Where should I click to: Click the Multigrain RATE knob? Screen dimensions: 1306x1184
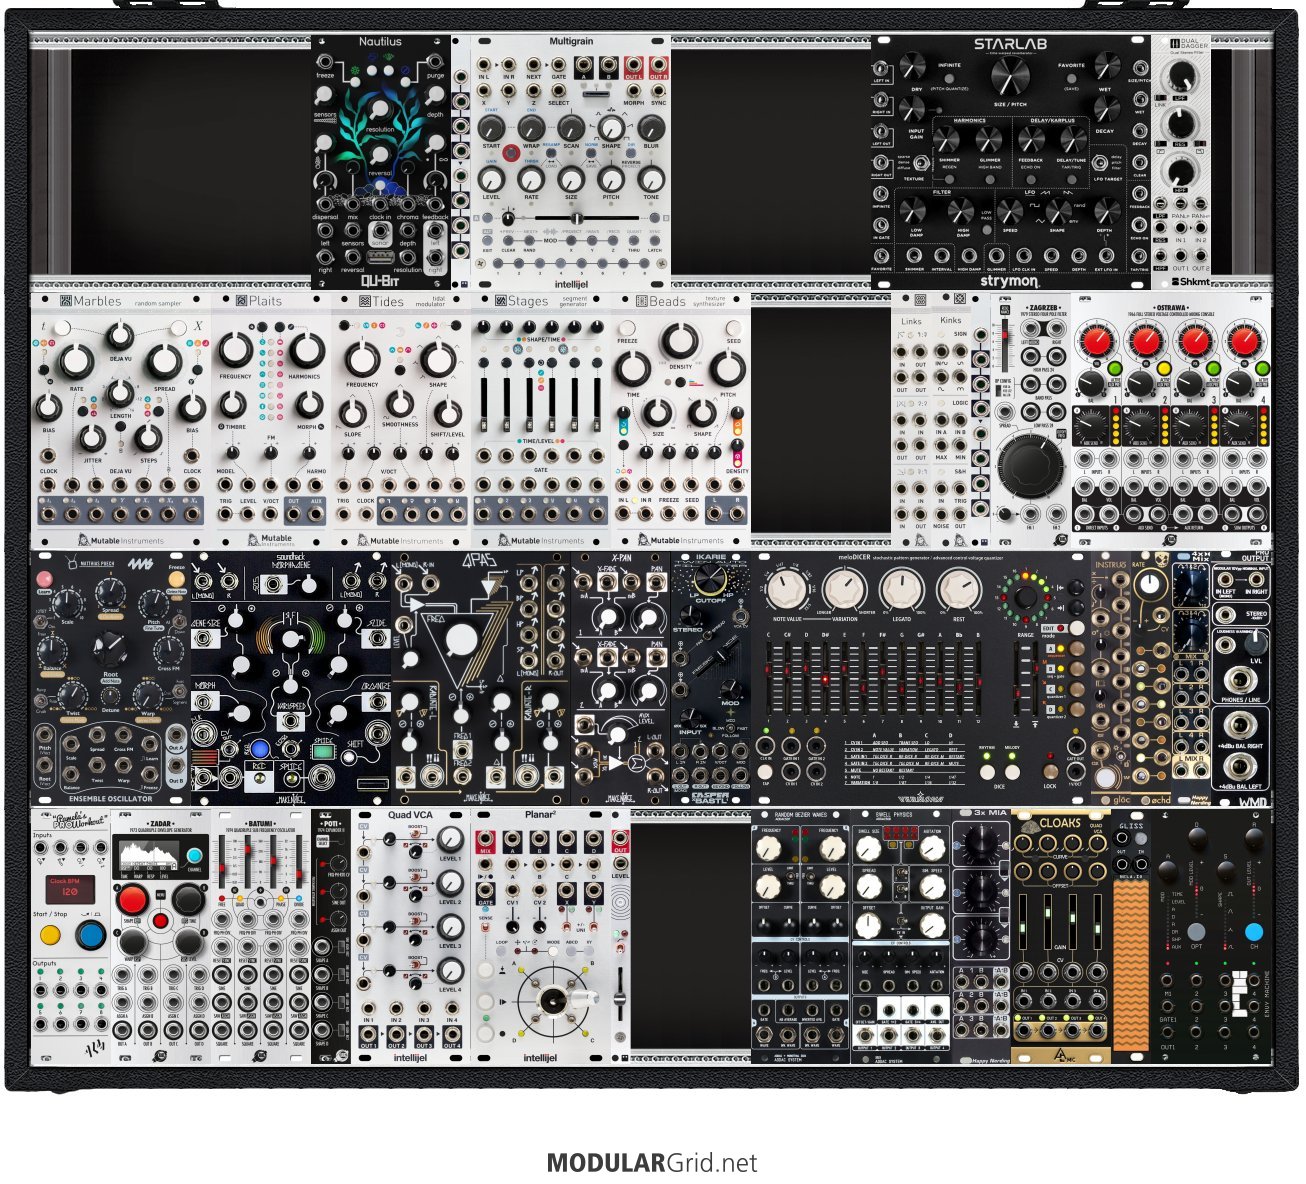(x=531, y=179)
